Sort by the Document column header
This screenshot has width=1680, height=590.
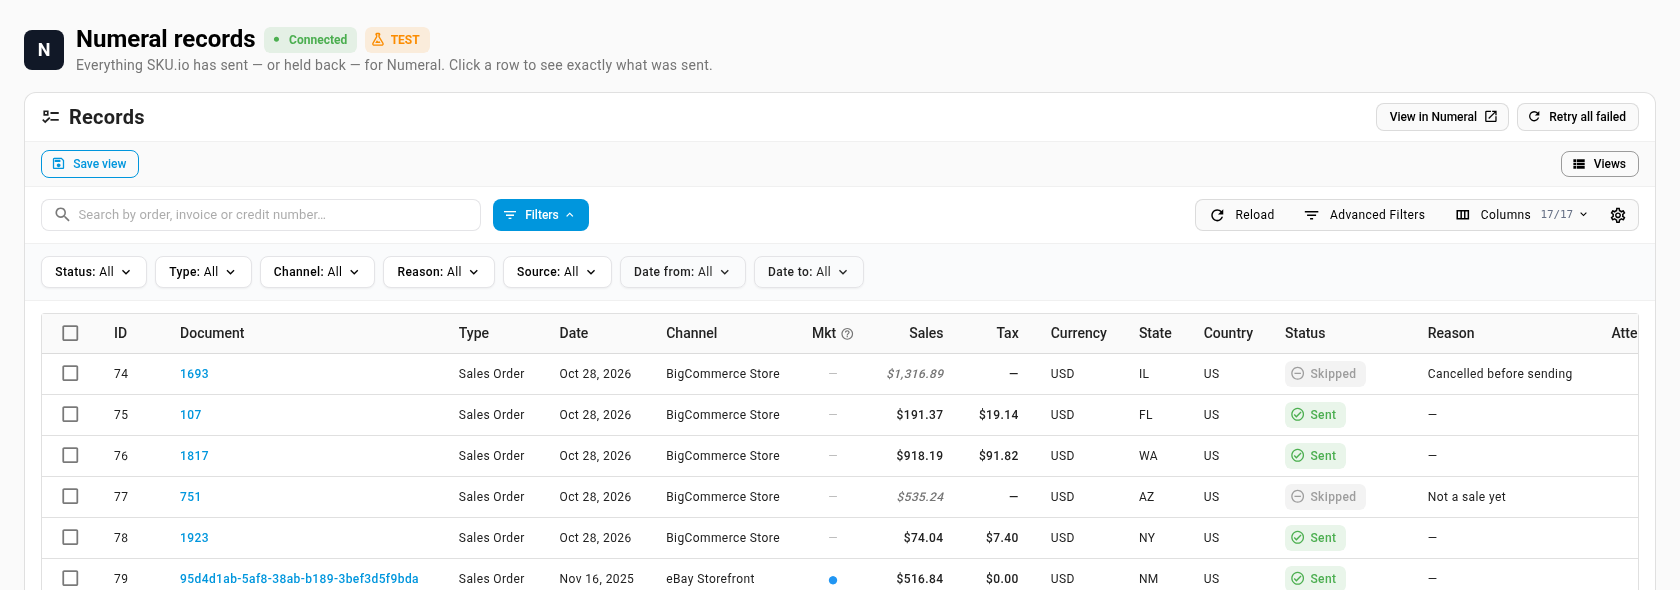(212, 333)
